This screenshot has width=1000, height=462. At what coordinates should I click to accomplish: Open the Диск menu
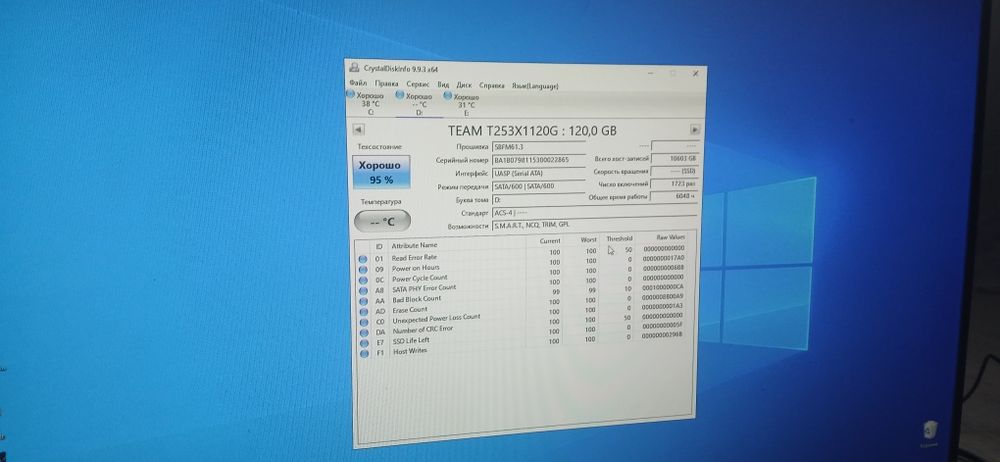464,85
